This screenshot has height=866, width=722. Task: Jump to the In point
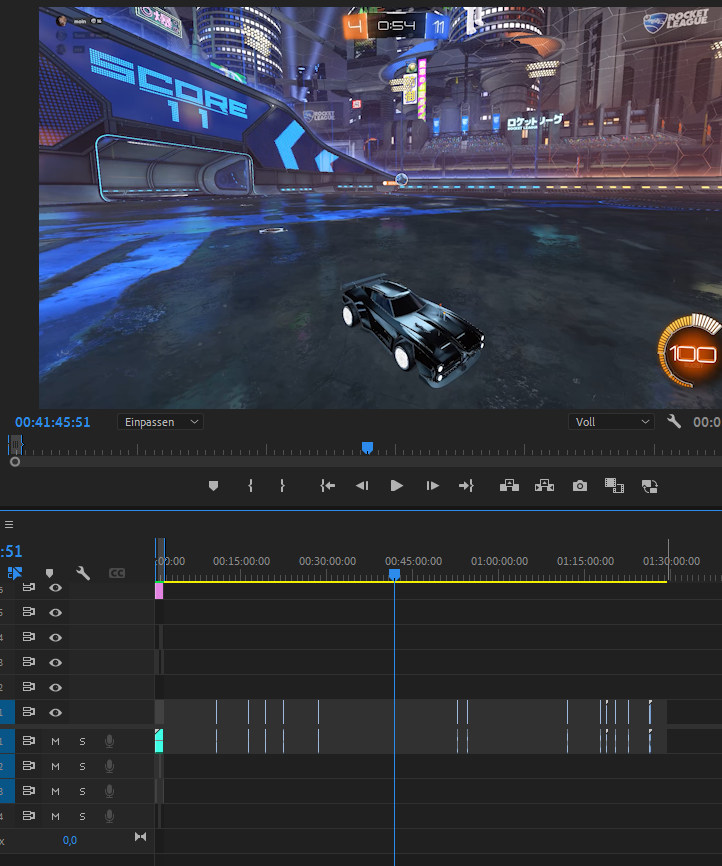pos(327,486)
